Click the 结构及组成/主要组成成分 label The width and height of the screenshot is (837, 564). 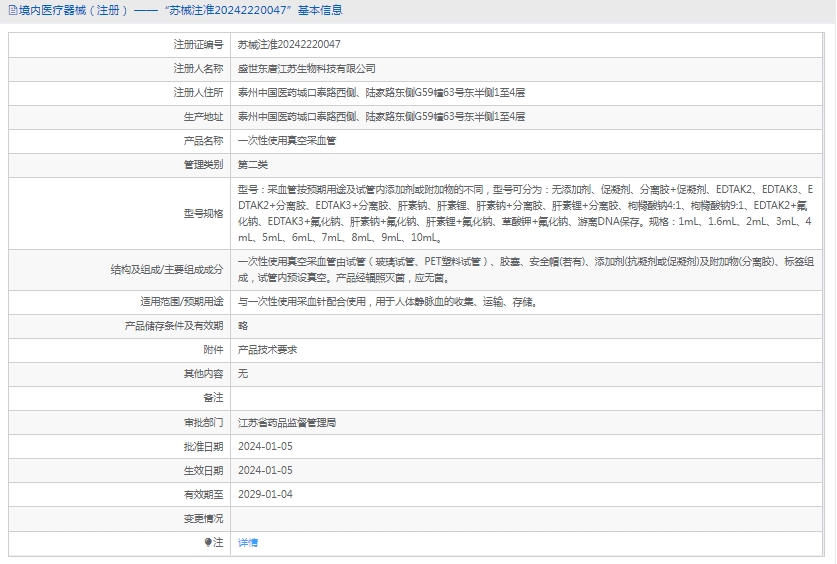[167, 270]
